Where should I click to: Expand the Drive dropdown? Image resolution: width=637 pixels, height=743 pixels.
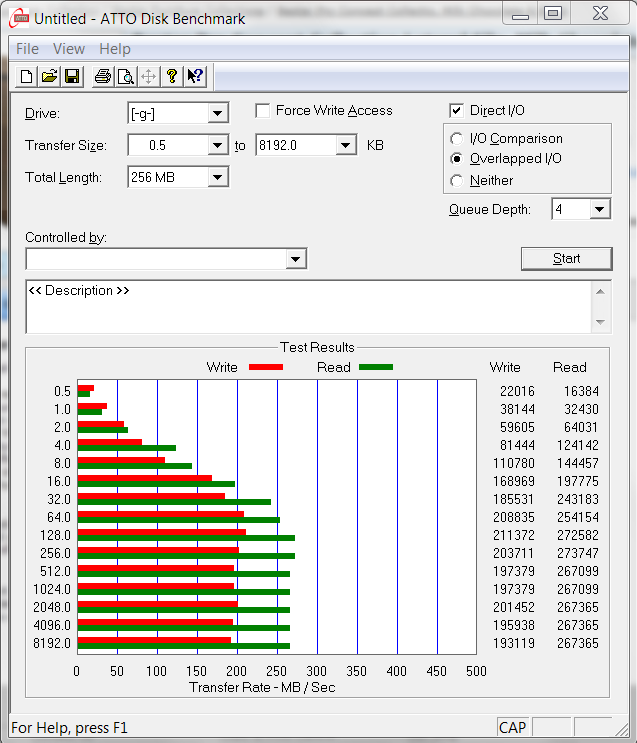(218, 114)
